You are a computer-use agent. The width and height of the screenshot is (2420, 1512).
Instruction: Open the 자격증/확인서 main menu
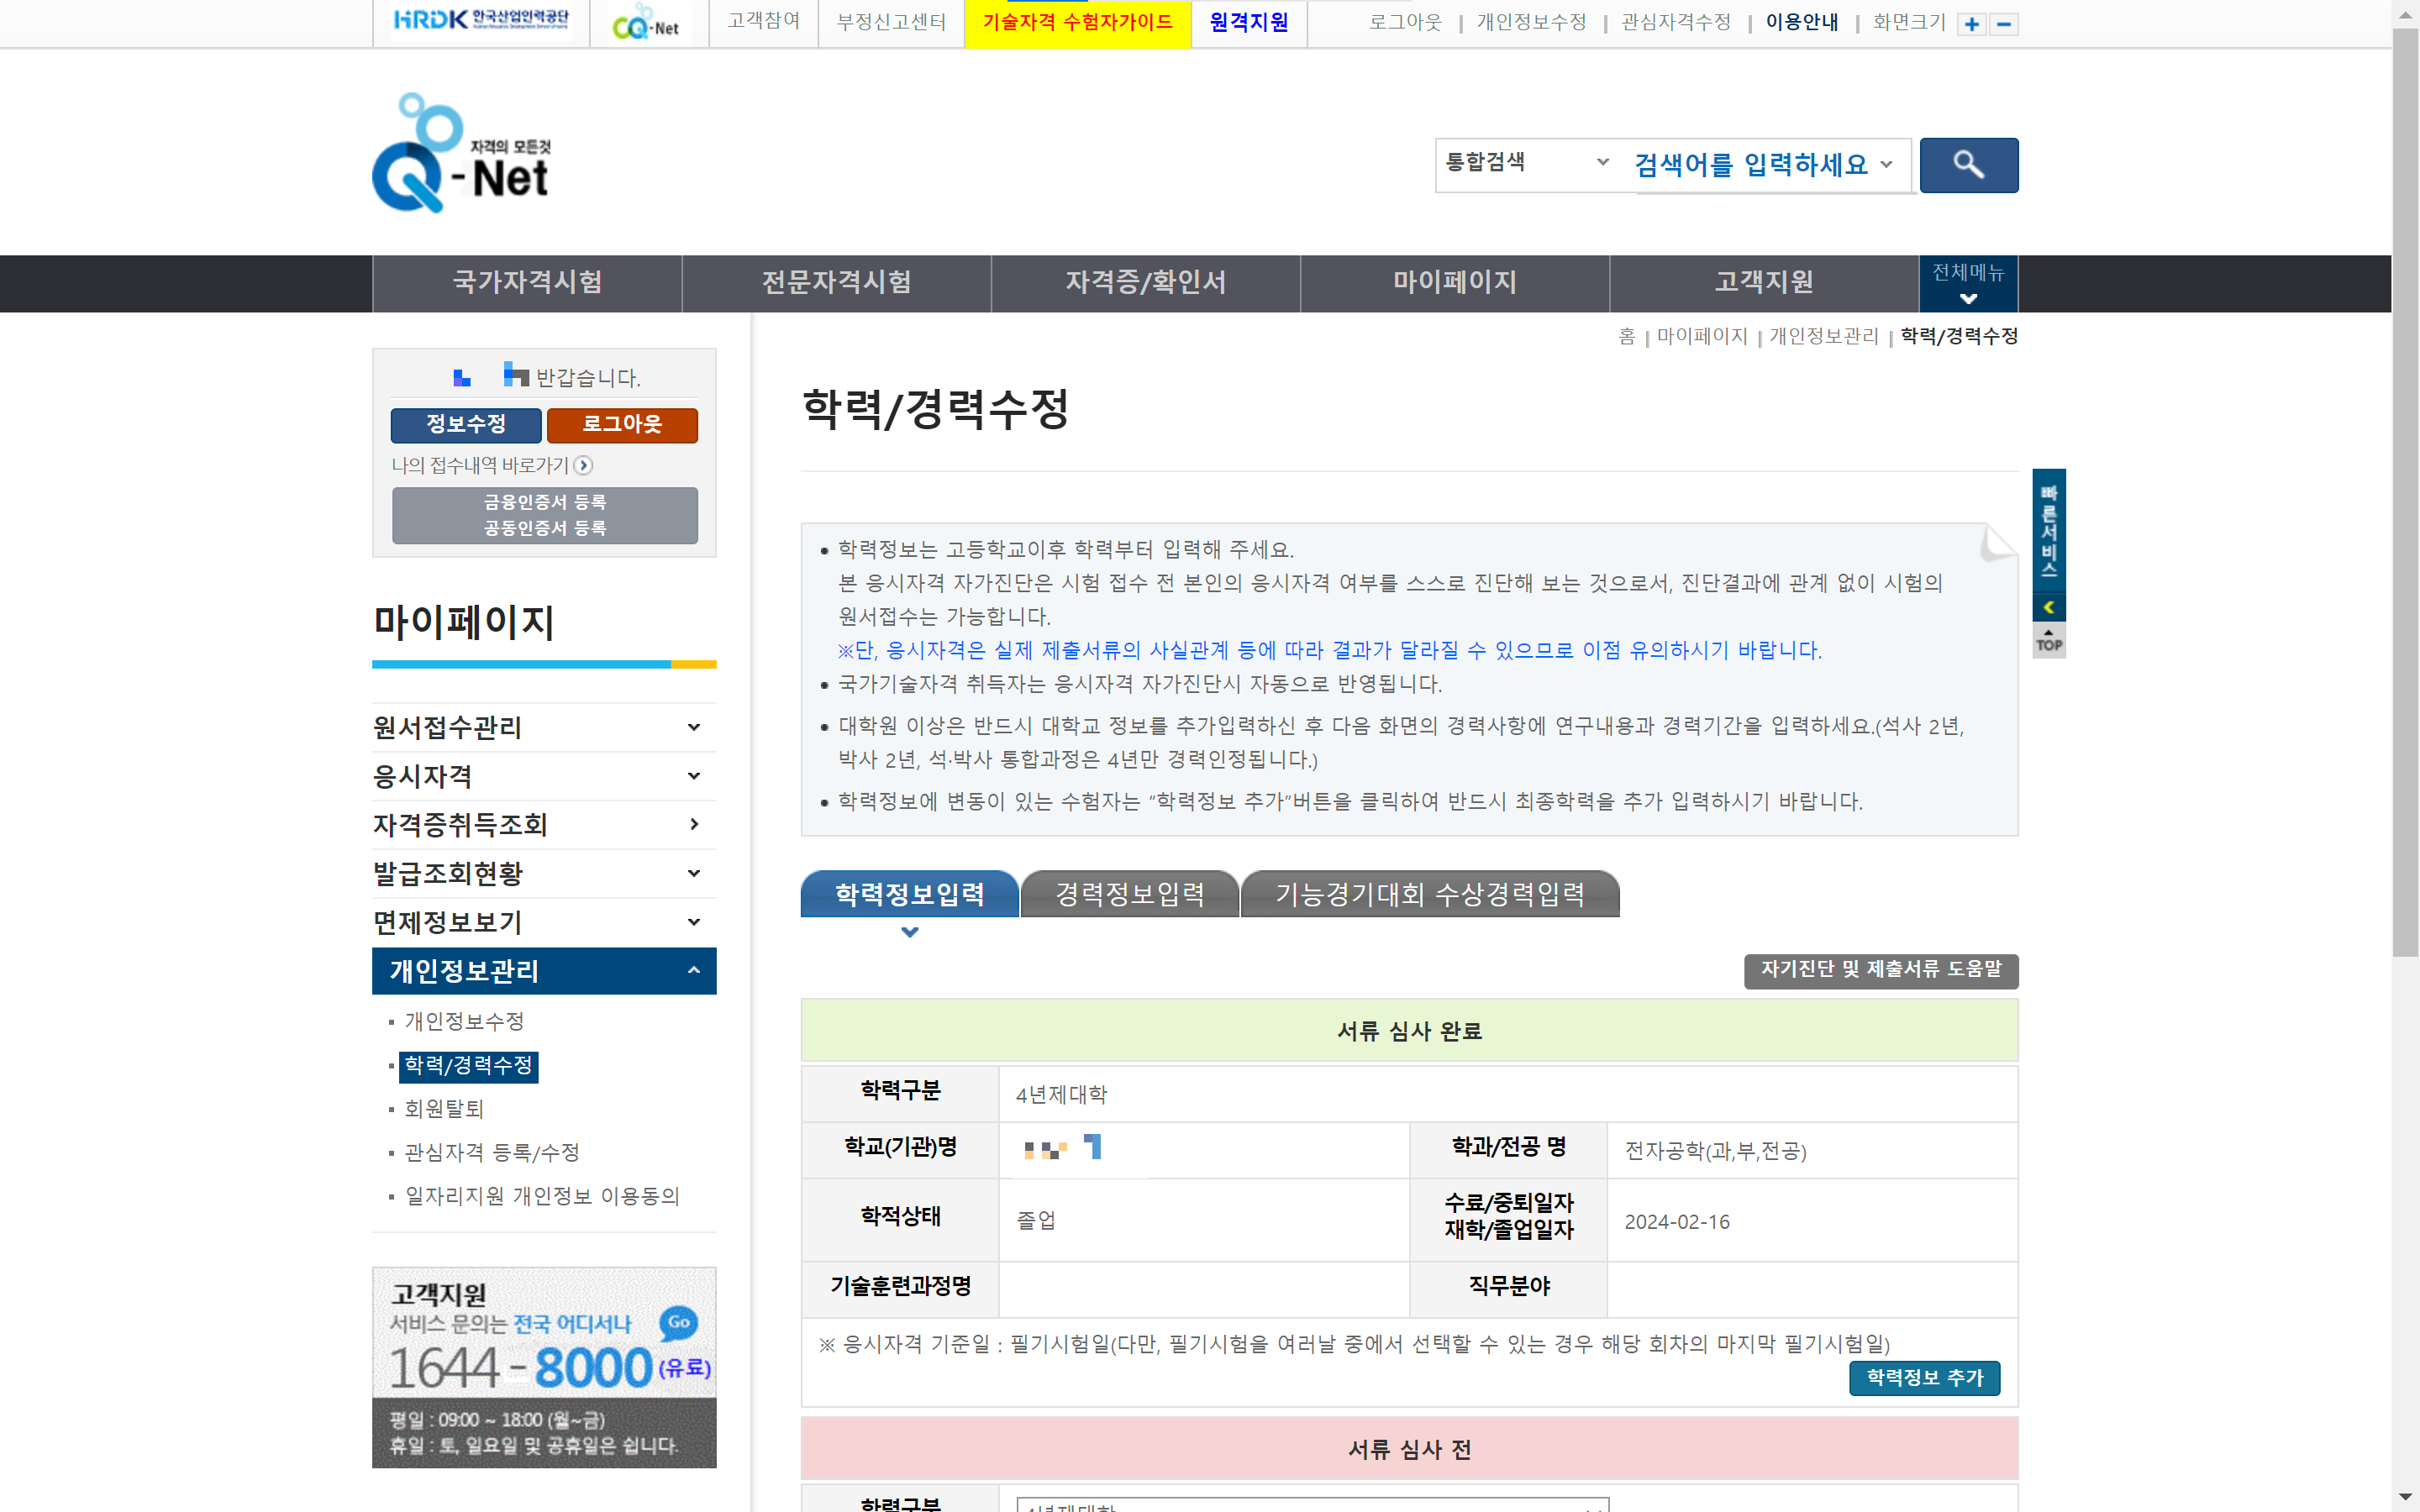click(x=1145, y=283)
